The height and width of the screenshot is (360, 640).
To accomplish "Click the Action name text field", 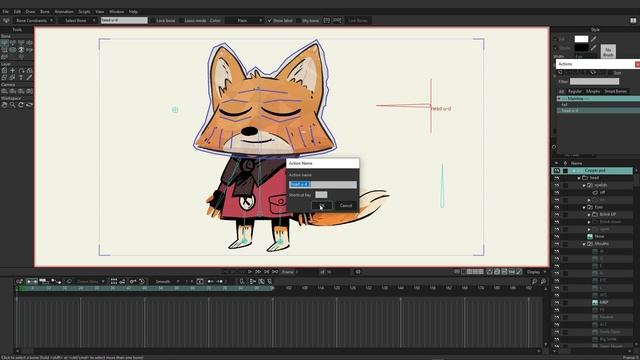I will 322,184.
